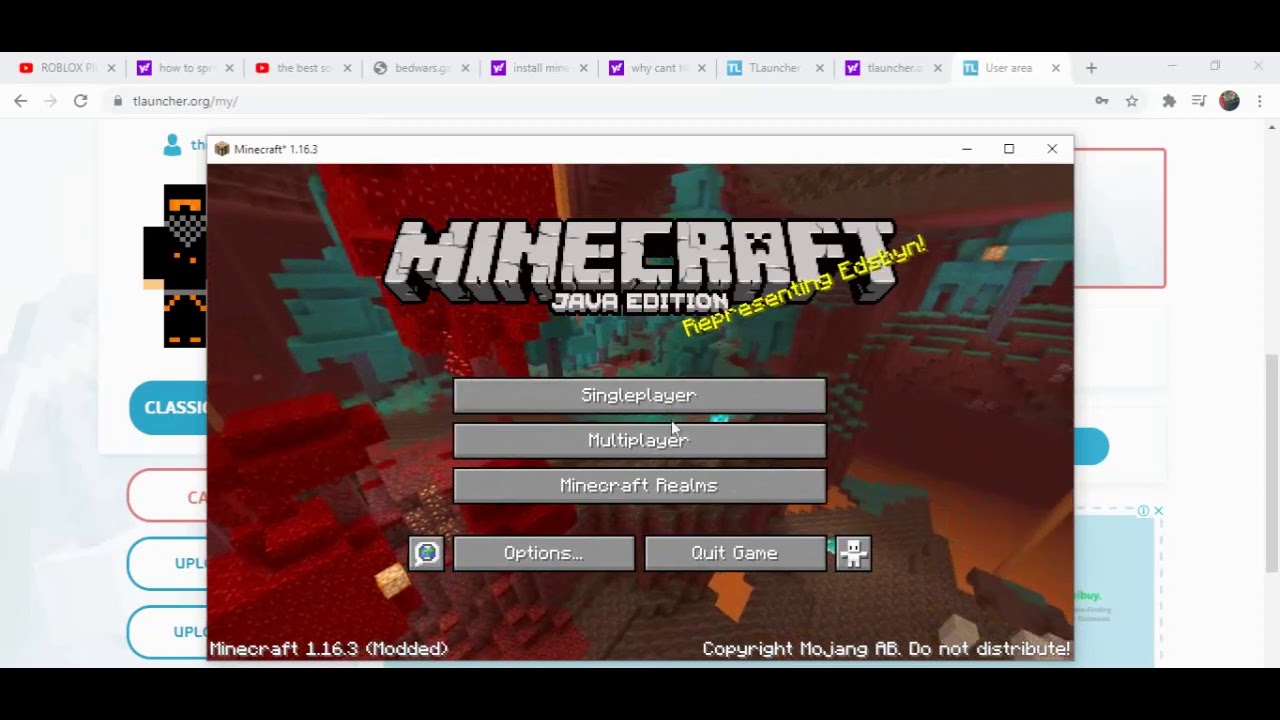
Task: Open Chrome three-dot menu
Action: [x=1260, y=101]
